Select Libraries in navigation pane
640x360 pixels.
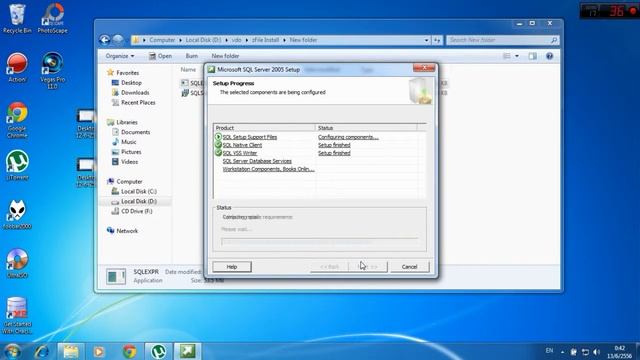(127, 122)
